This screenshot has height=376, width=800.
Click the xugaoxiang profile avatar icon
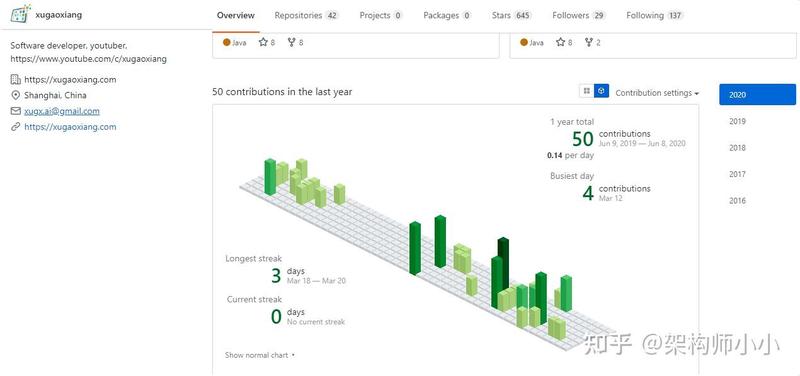click(20, 14)
